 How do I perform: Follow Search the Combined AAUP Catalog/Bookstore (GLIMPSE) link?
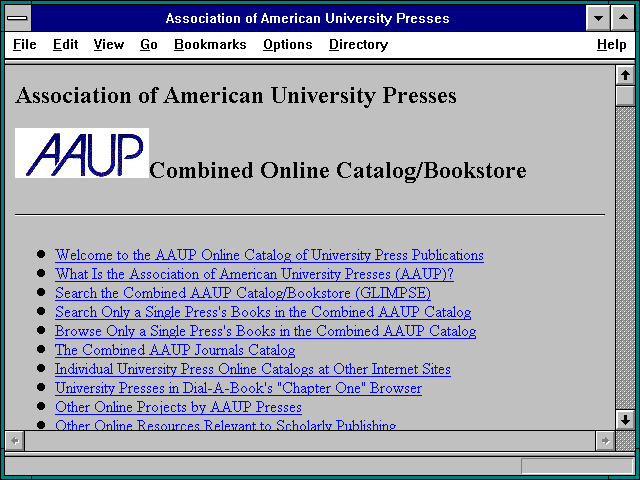(x=243, y=293)
